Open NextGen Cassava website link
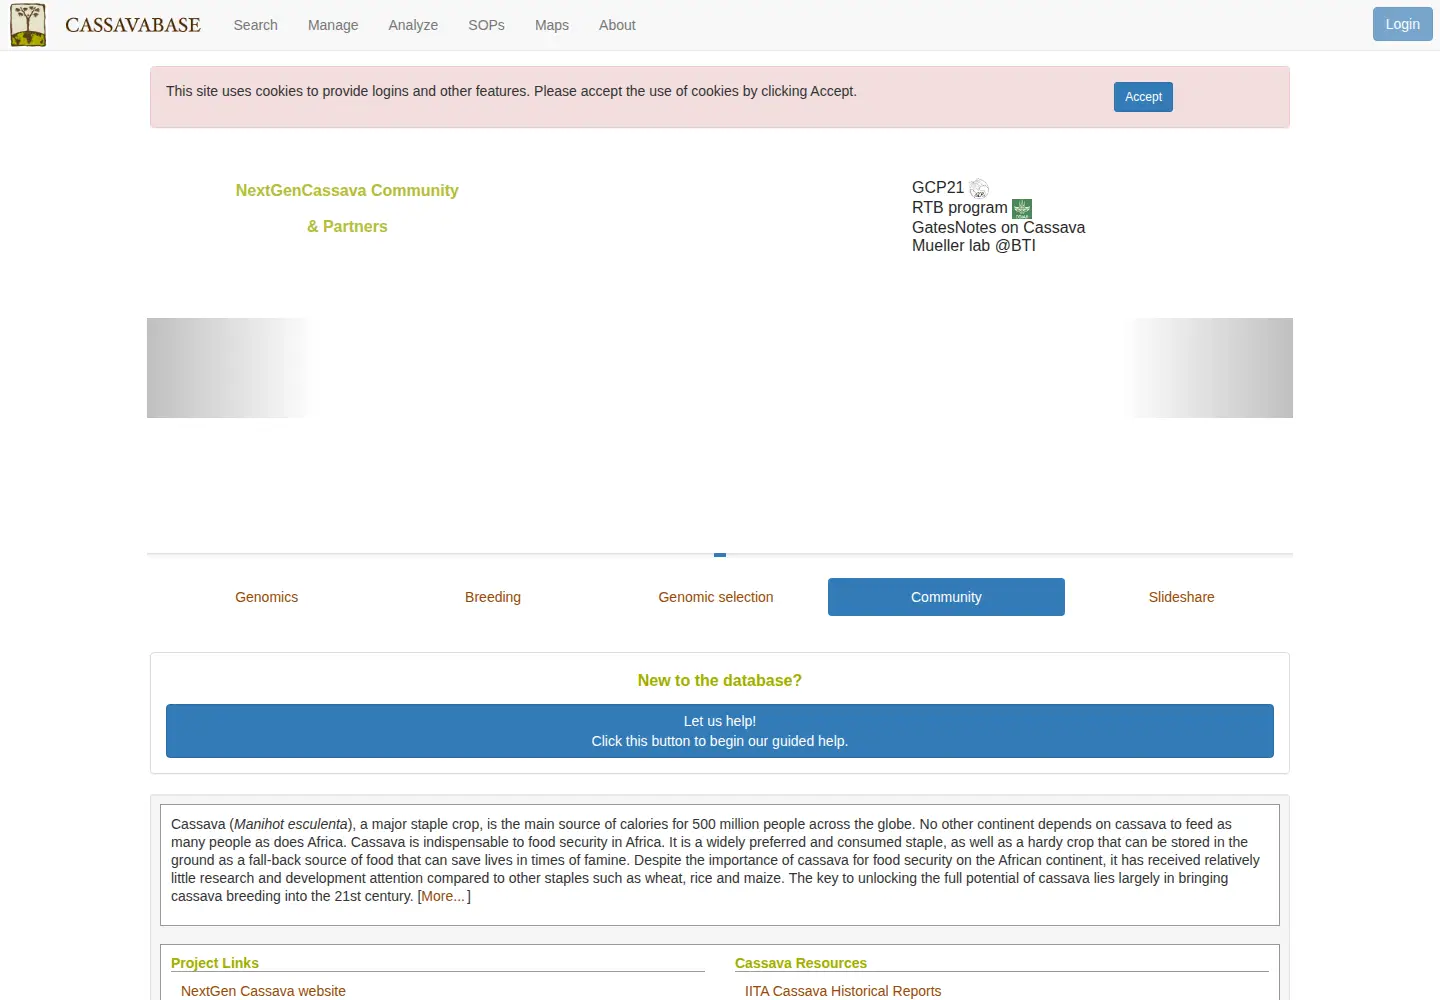Viewport: 1440px width, 1000px height. point(263,991)
